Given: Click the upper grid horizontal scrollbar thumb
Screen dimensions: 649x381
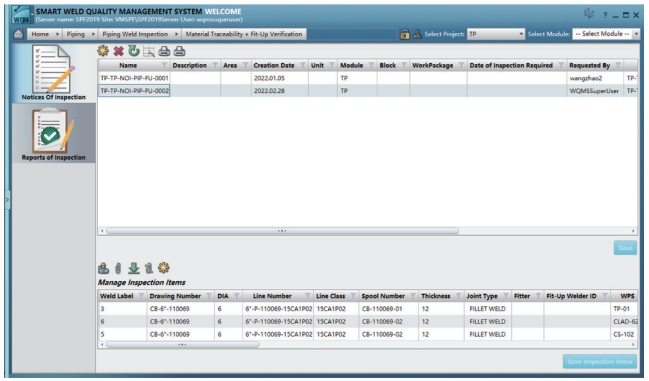Looking at the screenshot, I should pyautogui.click(x=282, y=231).
